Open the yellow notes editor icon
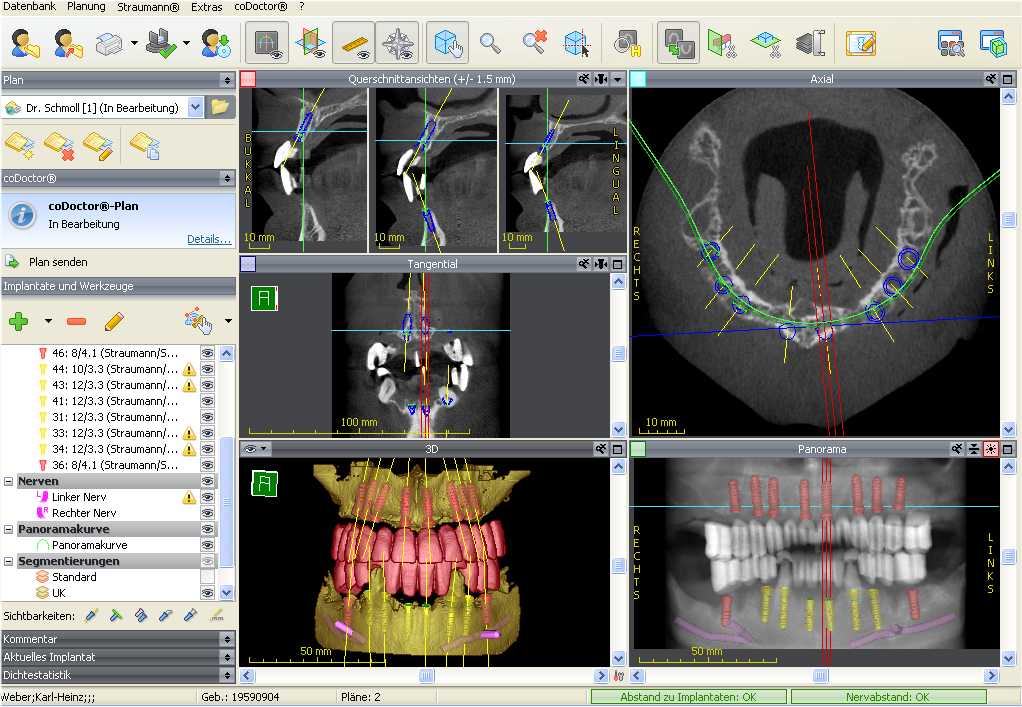This screenshot has height=707, width=1022. [x=860, y=43]
